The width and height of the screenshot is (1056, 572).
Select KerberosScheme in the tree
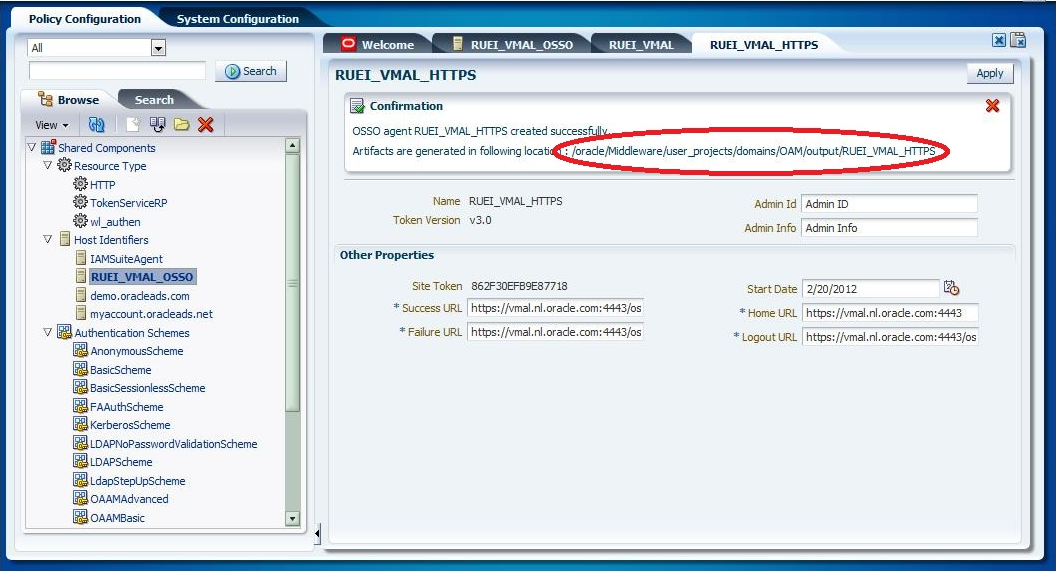(x=130, y=424)
